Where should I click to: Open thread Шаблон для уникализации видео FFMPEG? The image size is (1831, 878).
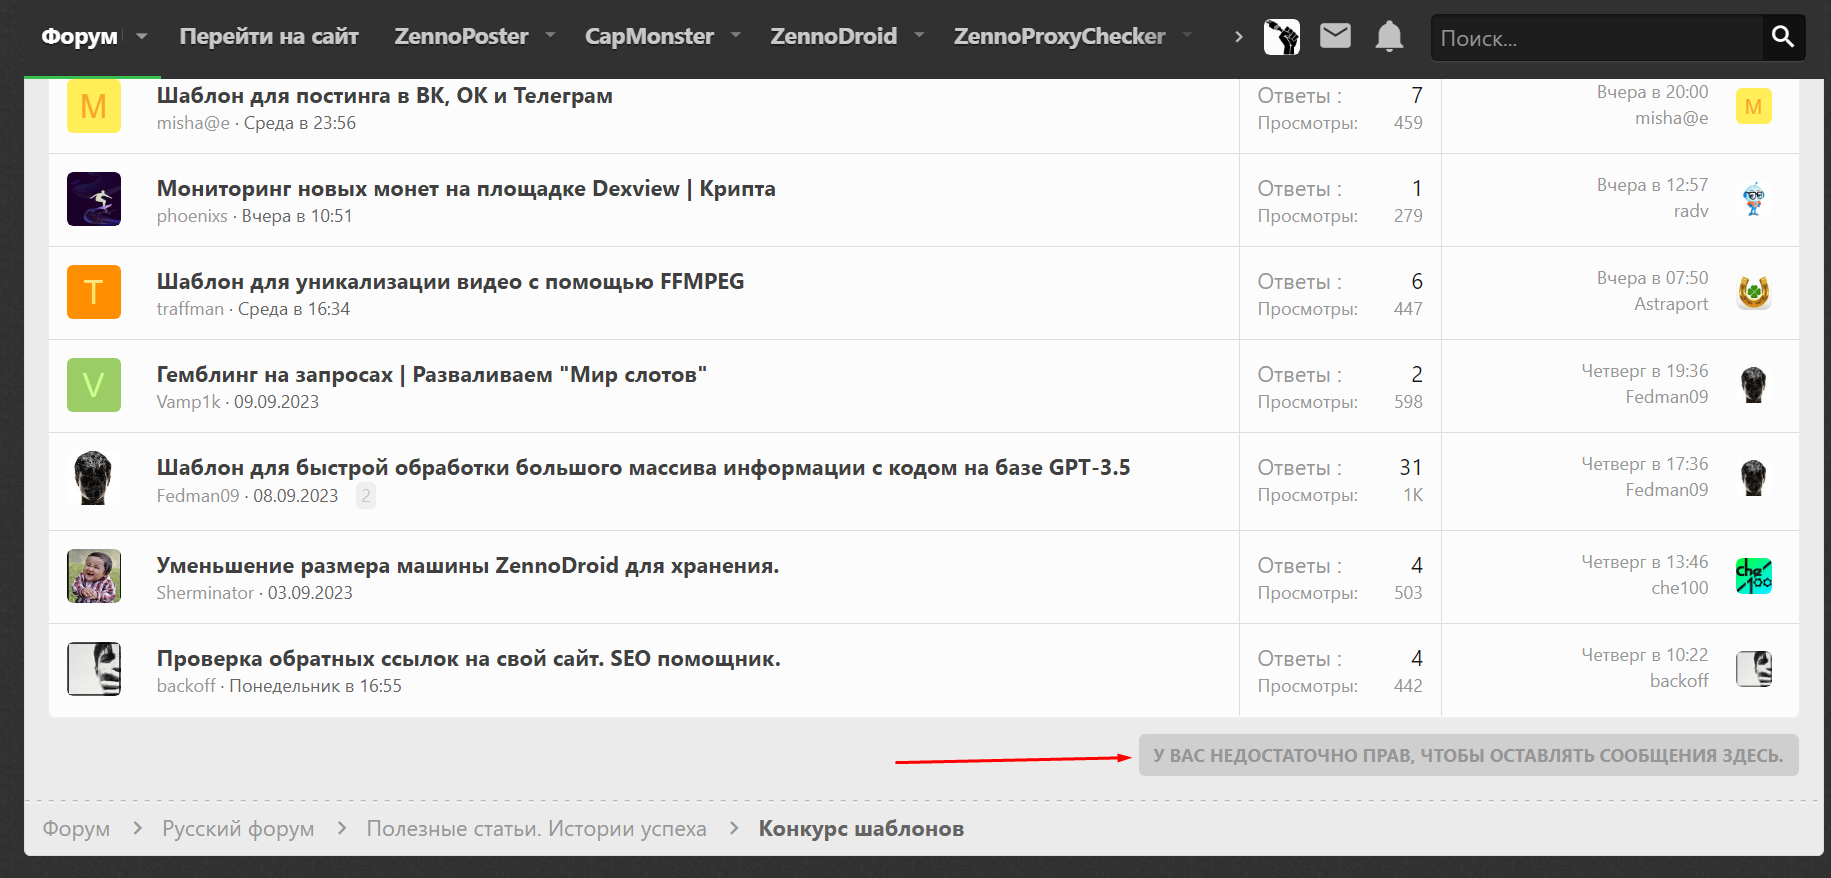pos(450,282)
